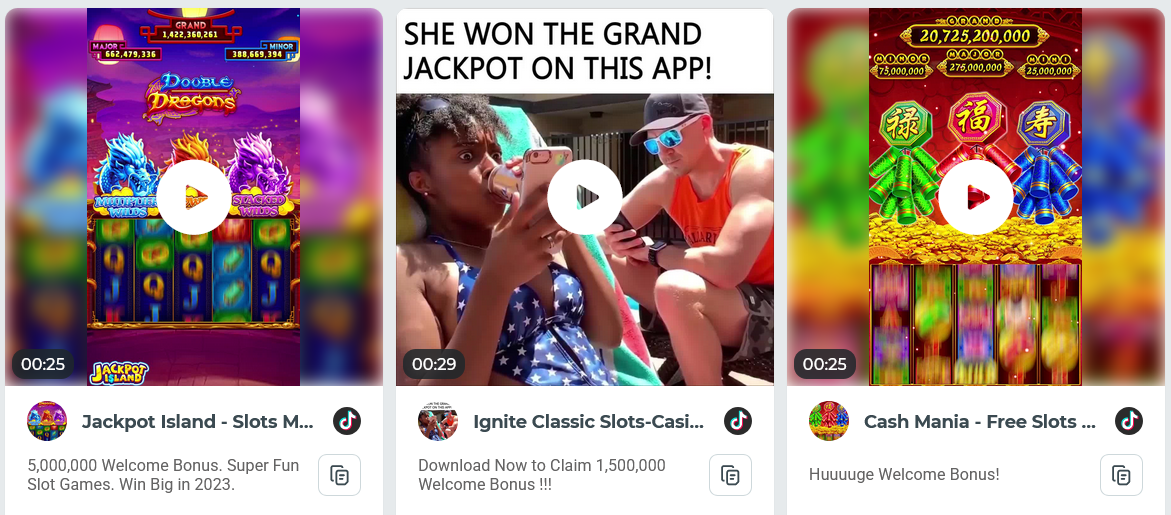Open the Jackpot Island advertiser avatar
Screen dimensions: 1171x515
[x=47, y=421]
